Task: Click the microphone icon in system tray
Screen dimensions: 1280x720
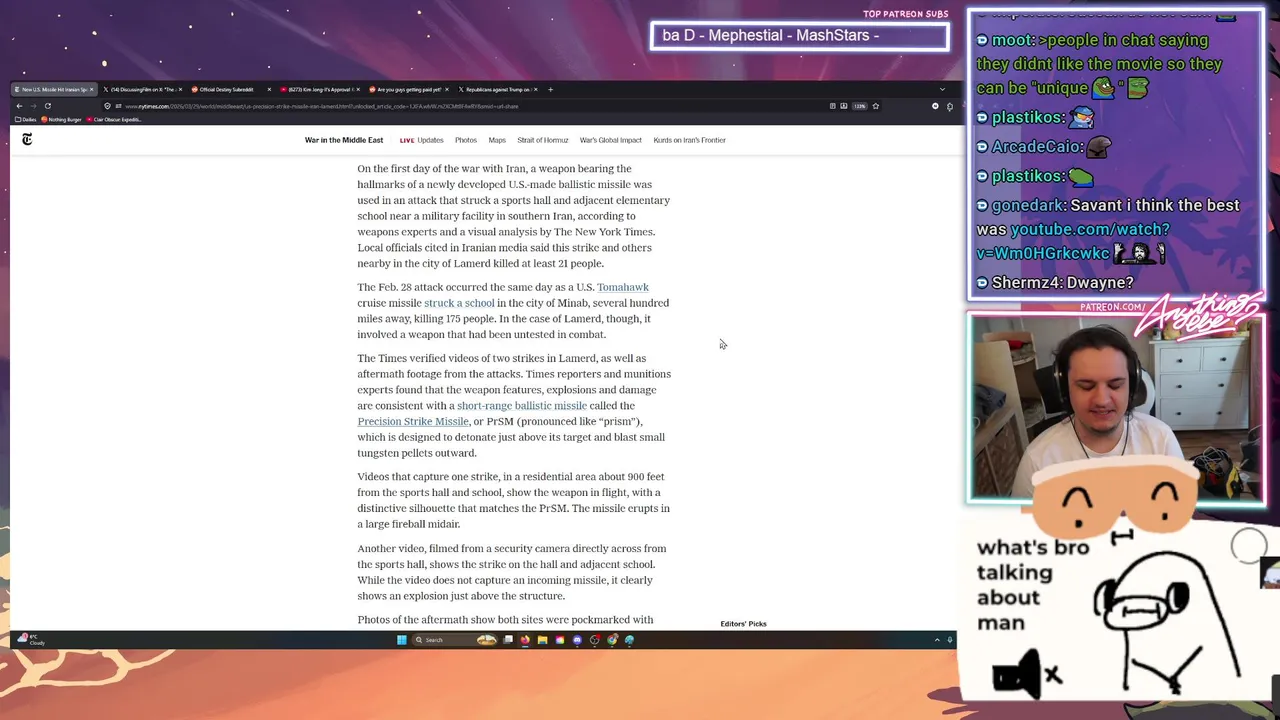Action: 950,640
